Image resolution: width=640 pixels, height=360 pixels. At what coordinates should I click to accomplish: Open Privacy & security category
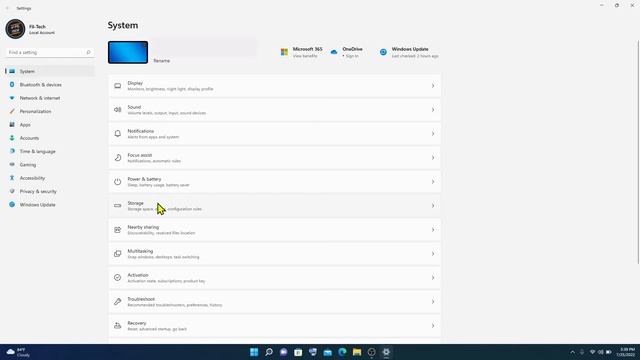pos(50,191)
